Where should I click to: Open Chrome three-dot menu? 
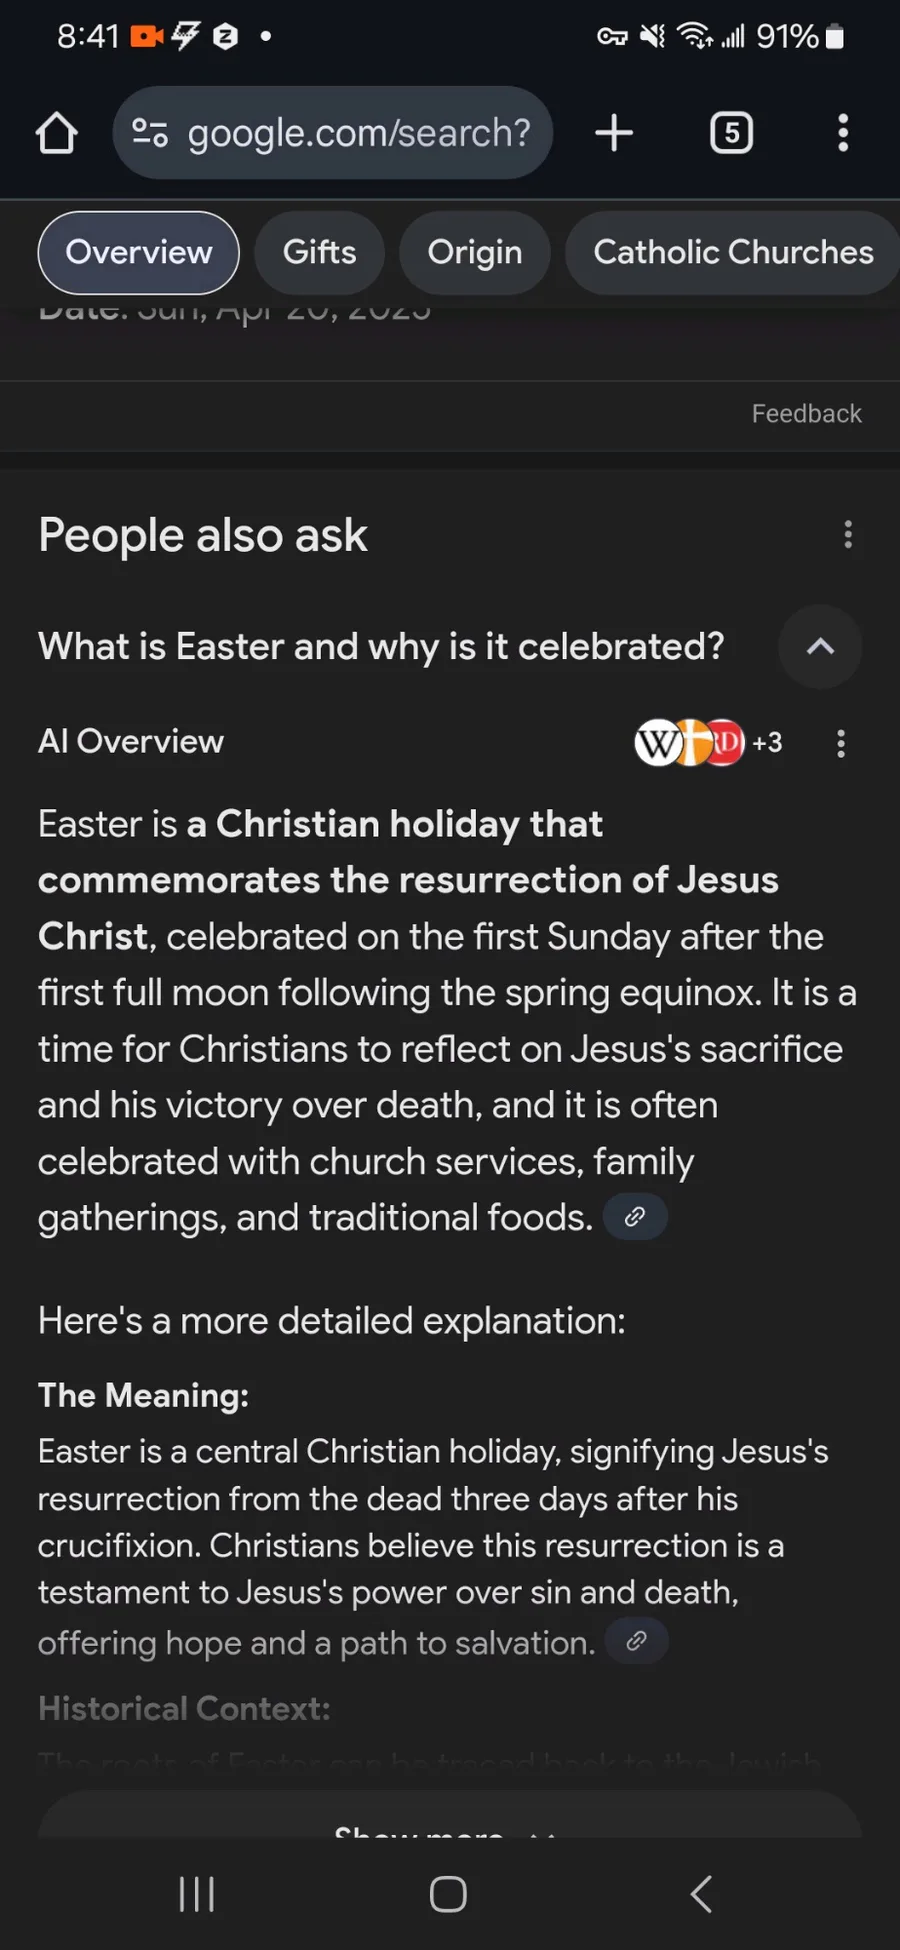pyautogui.click(x=843, y=133)
